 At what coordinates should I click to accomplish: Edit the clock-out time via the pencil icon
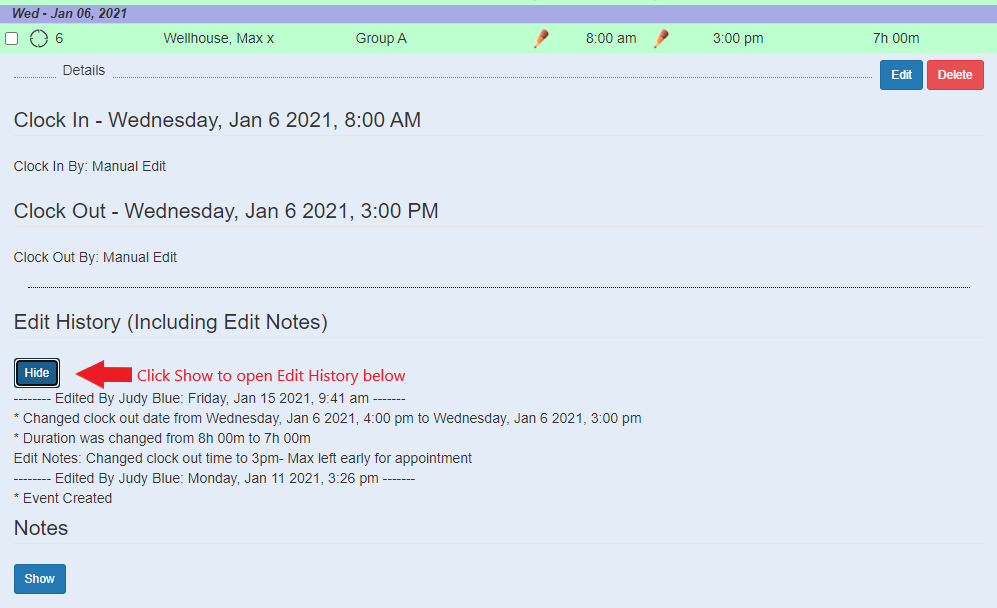coord(661,38)
